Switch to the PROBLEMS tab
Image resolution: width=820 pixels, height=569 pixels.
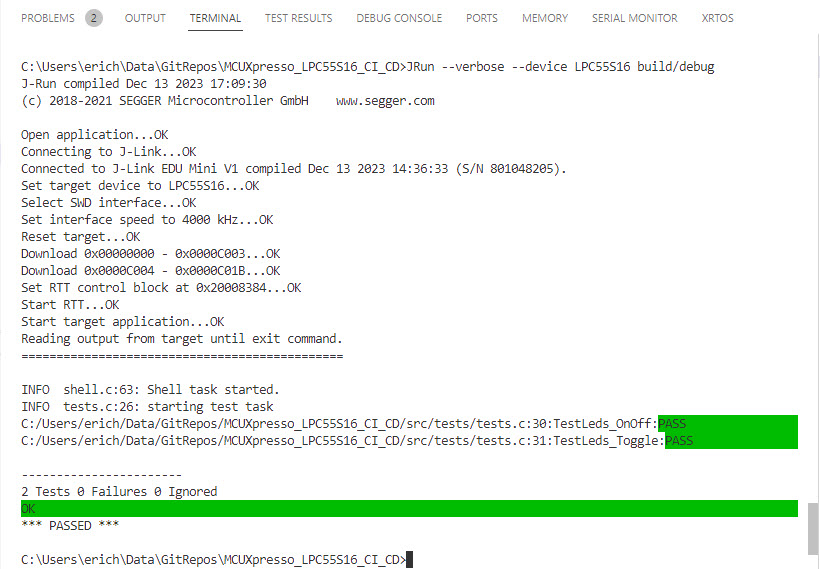click(47, 18)
